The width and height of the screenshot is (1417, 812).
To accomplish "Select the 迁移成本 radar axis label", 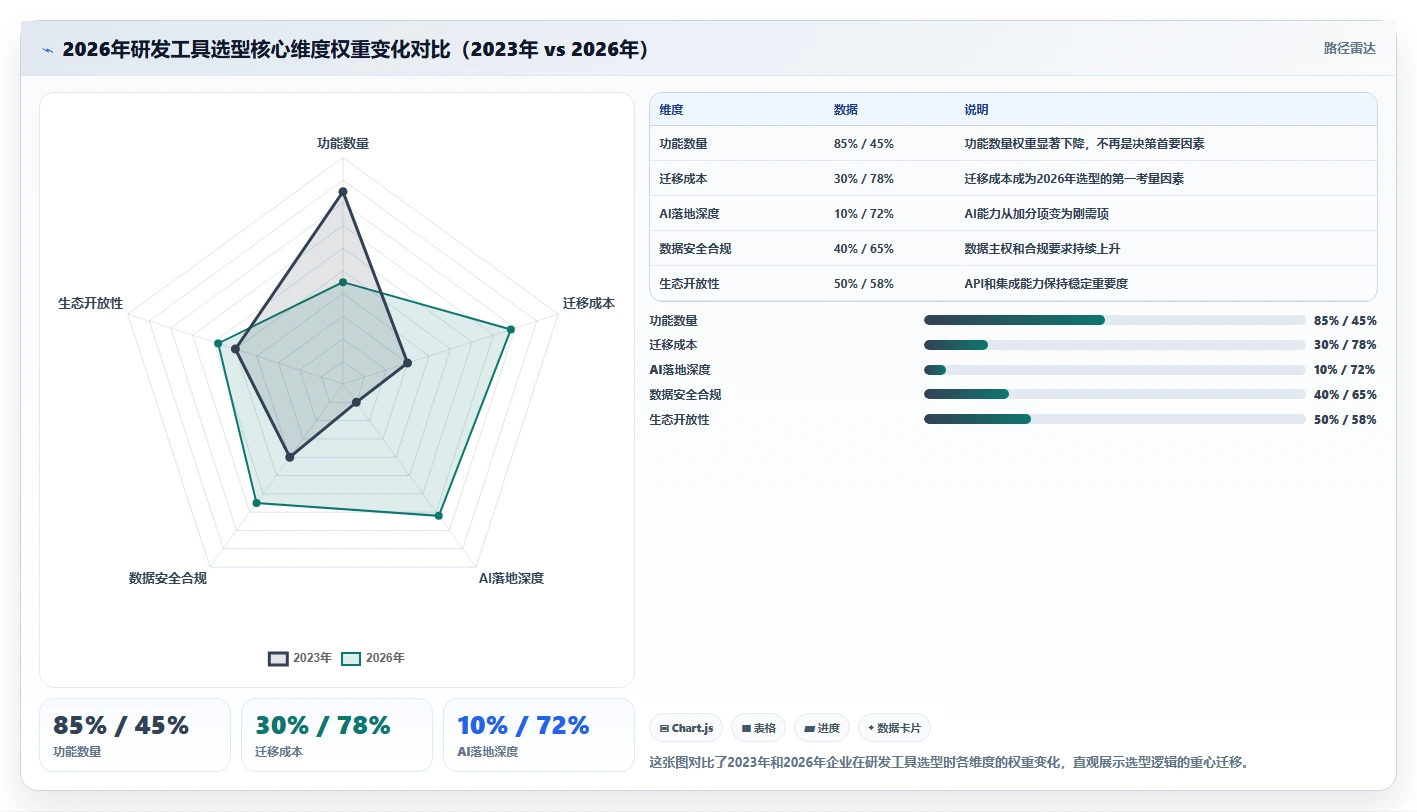I will click(x=589, y=303).
